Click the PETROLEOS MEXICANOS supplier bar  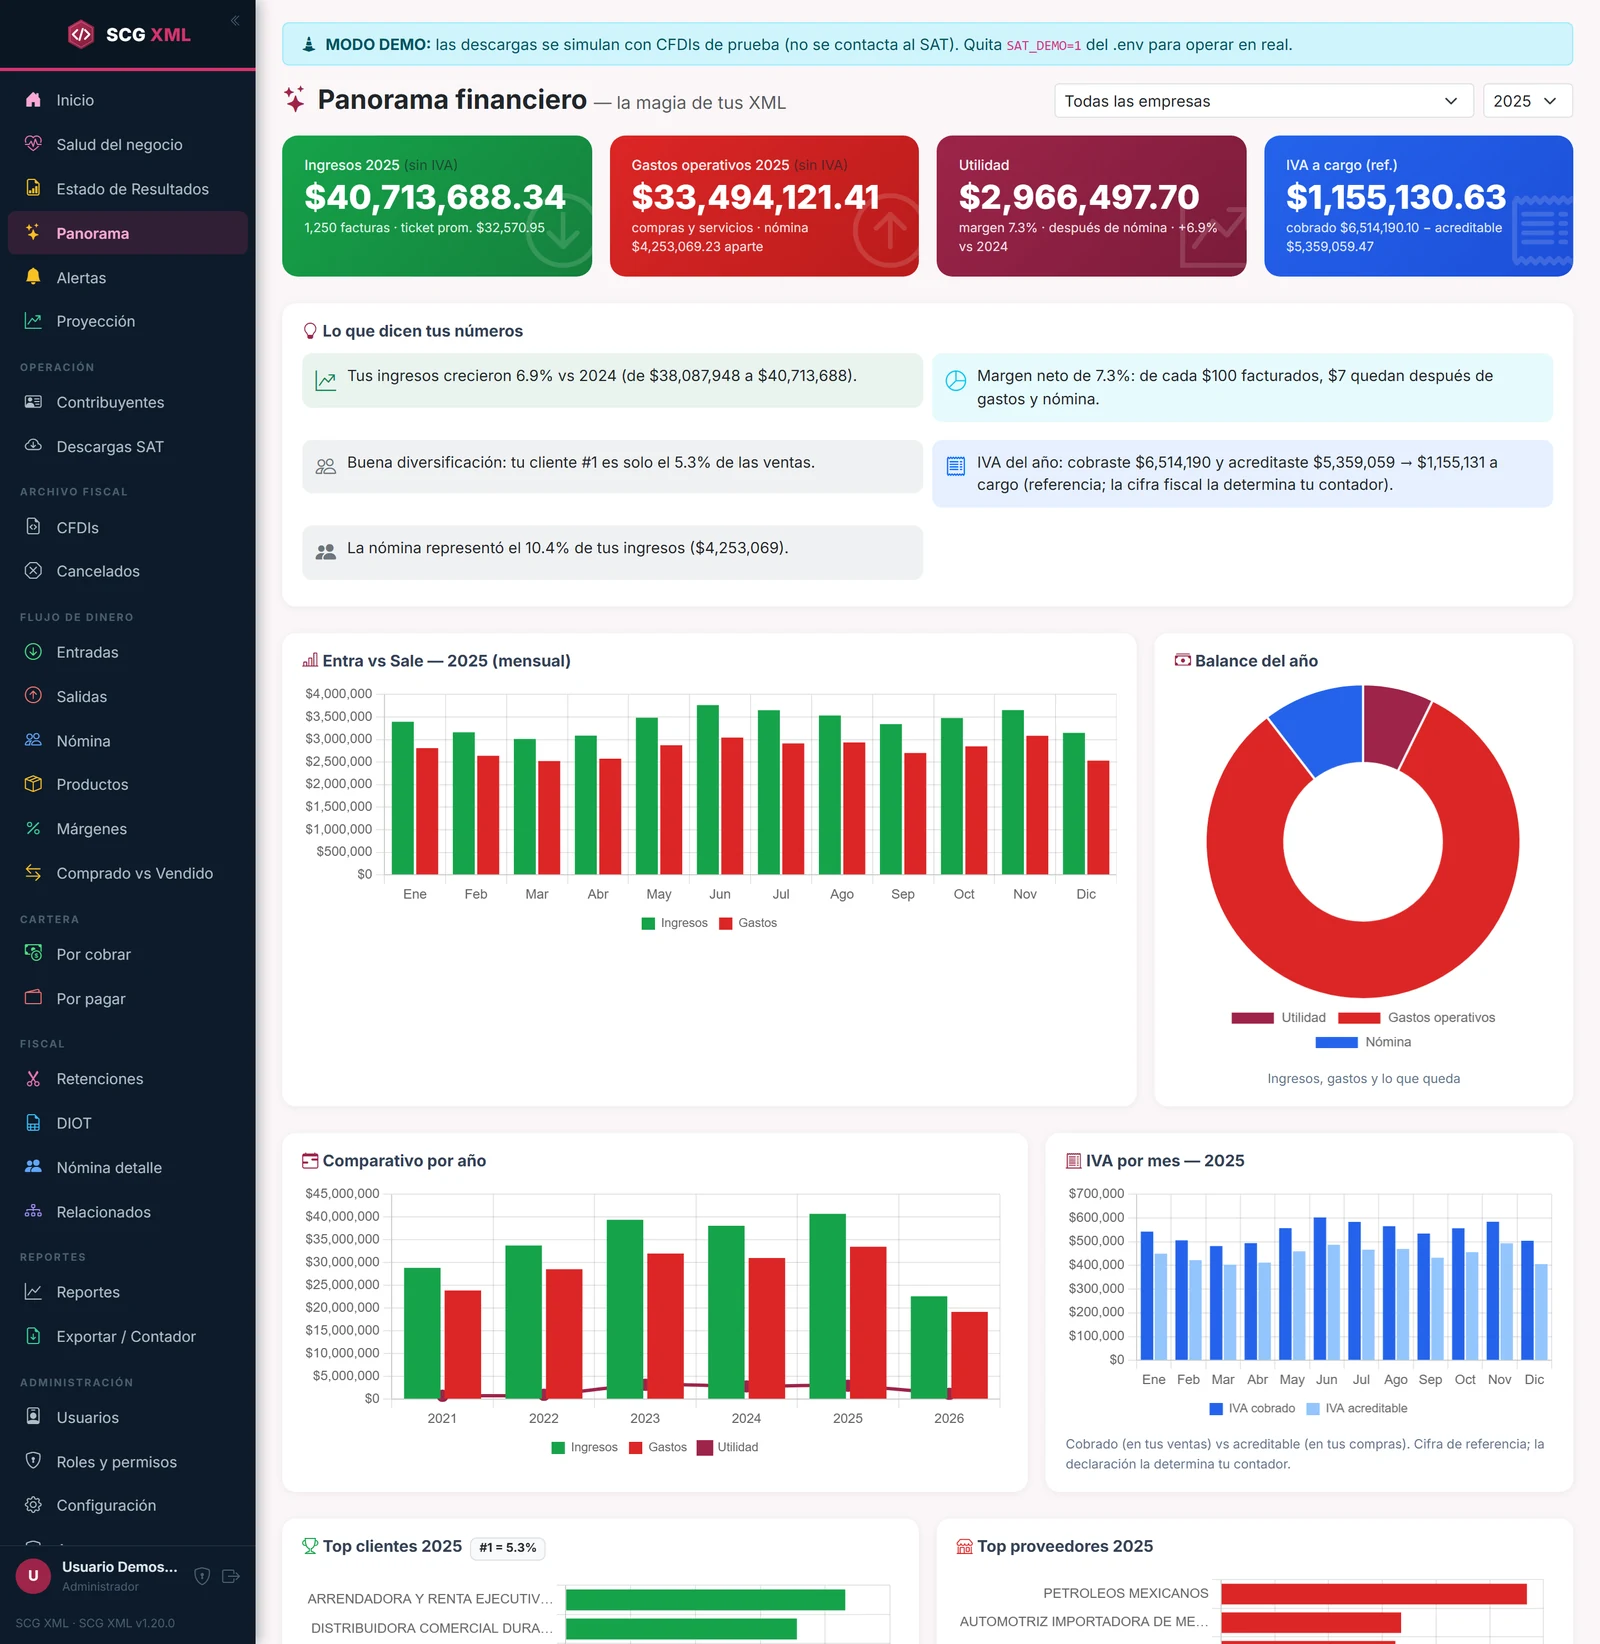[x=1374, y=1593]
